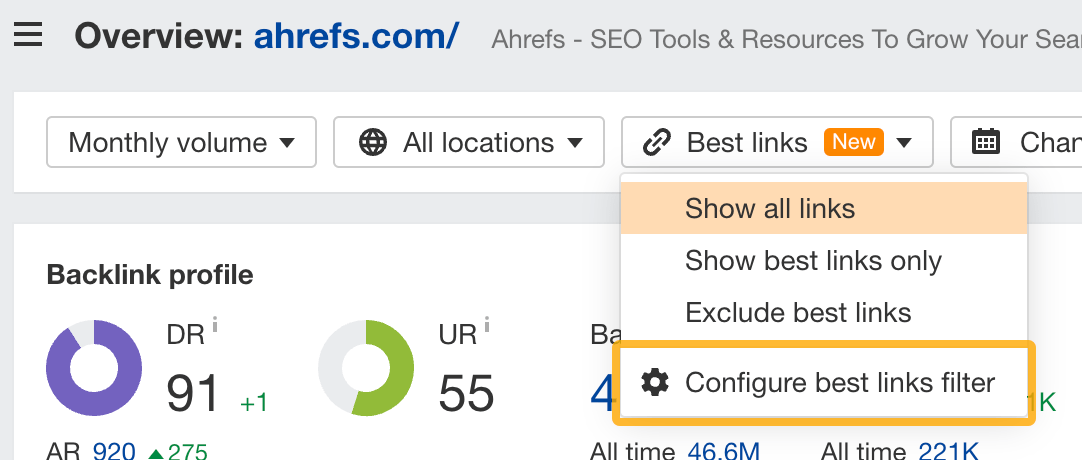Choose Show best links only
This screenshot has width=1082, height=460.
click(813, 261)
